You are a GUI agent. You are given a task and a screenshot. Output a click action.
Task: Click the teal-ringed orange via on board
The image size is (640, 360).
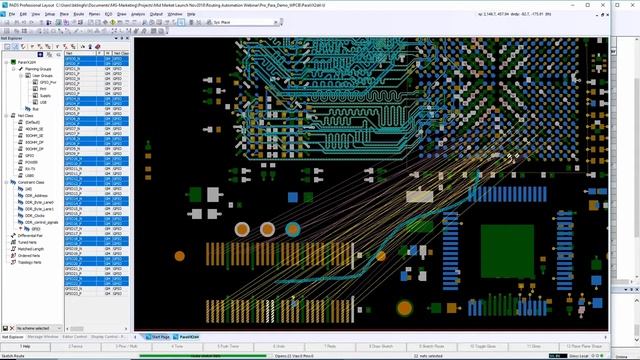pyautogui.click(x=293, y=229)
